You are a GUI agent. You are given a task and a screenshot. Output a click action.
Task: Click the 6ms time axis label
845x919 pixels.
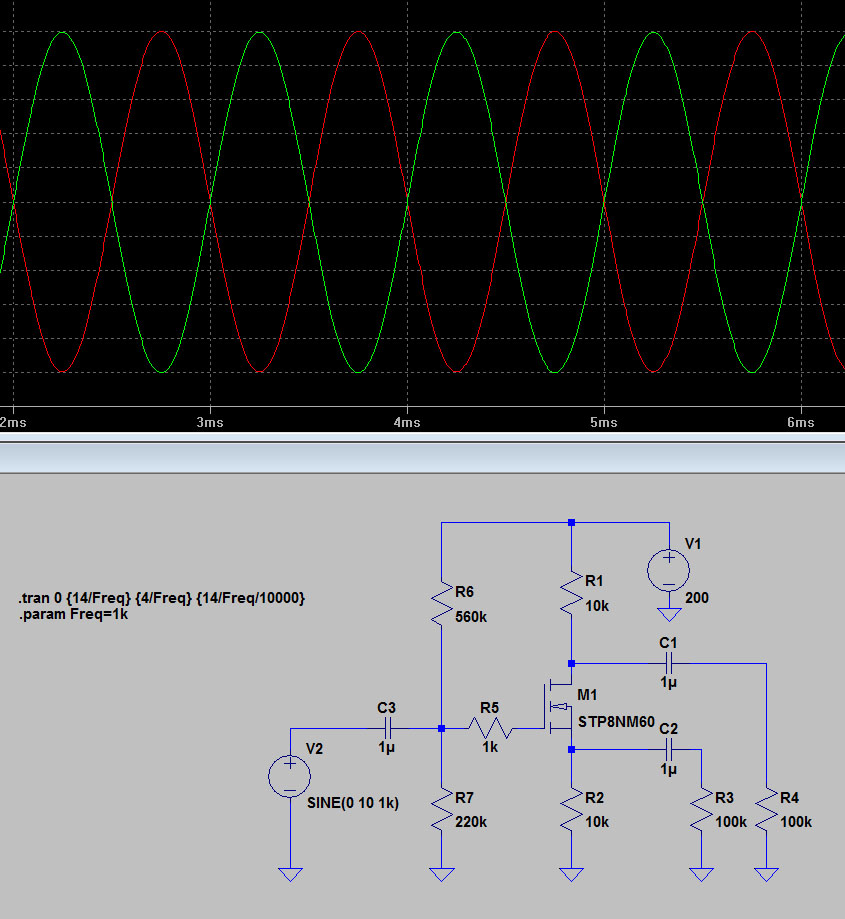(x=800, y=422)
